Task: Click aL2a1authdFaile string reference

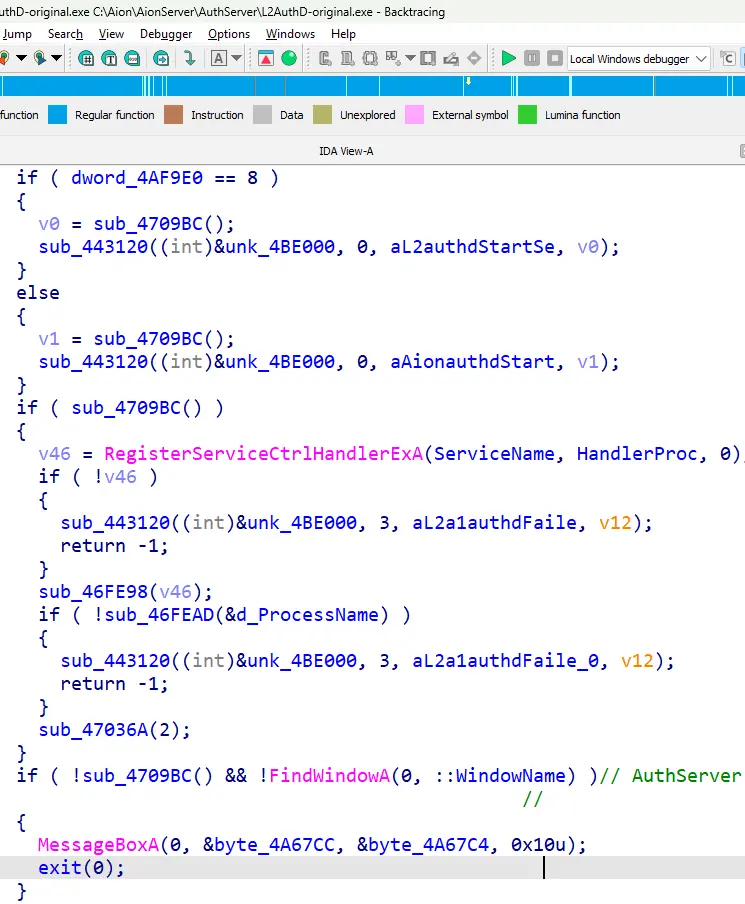Action: tap(495, 523)
